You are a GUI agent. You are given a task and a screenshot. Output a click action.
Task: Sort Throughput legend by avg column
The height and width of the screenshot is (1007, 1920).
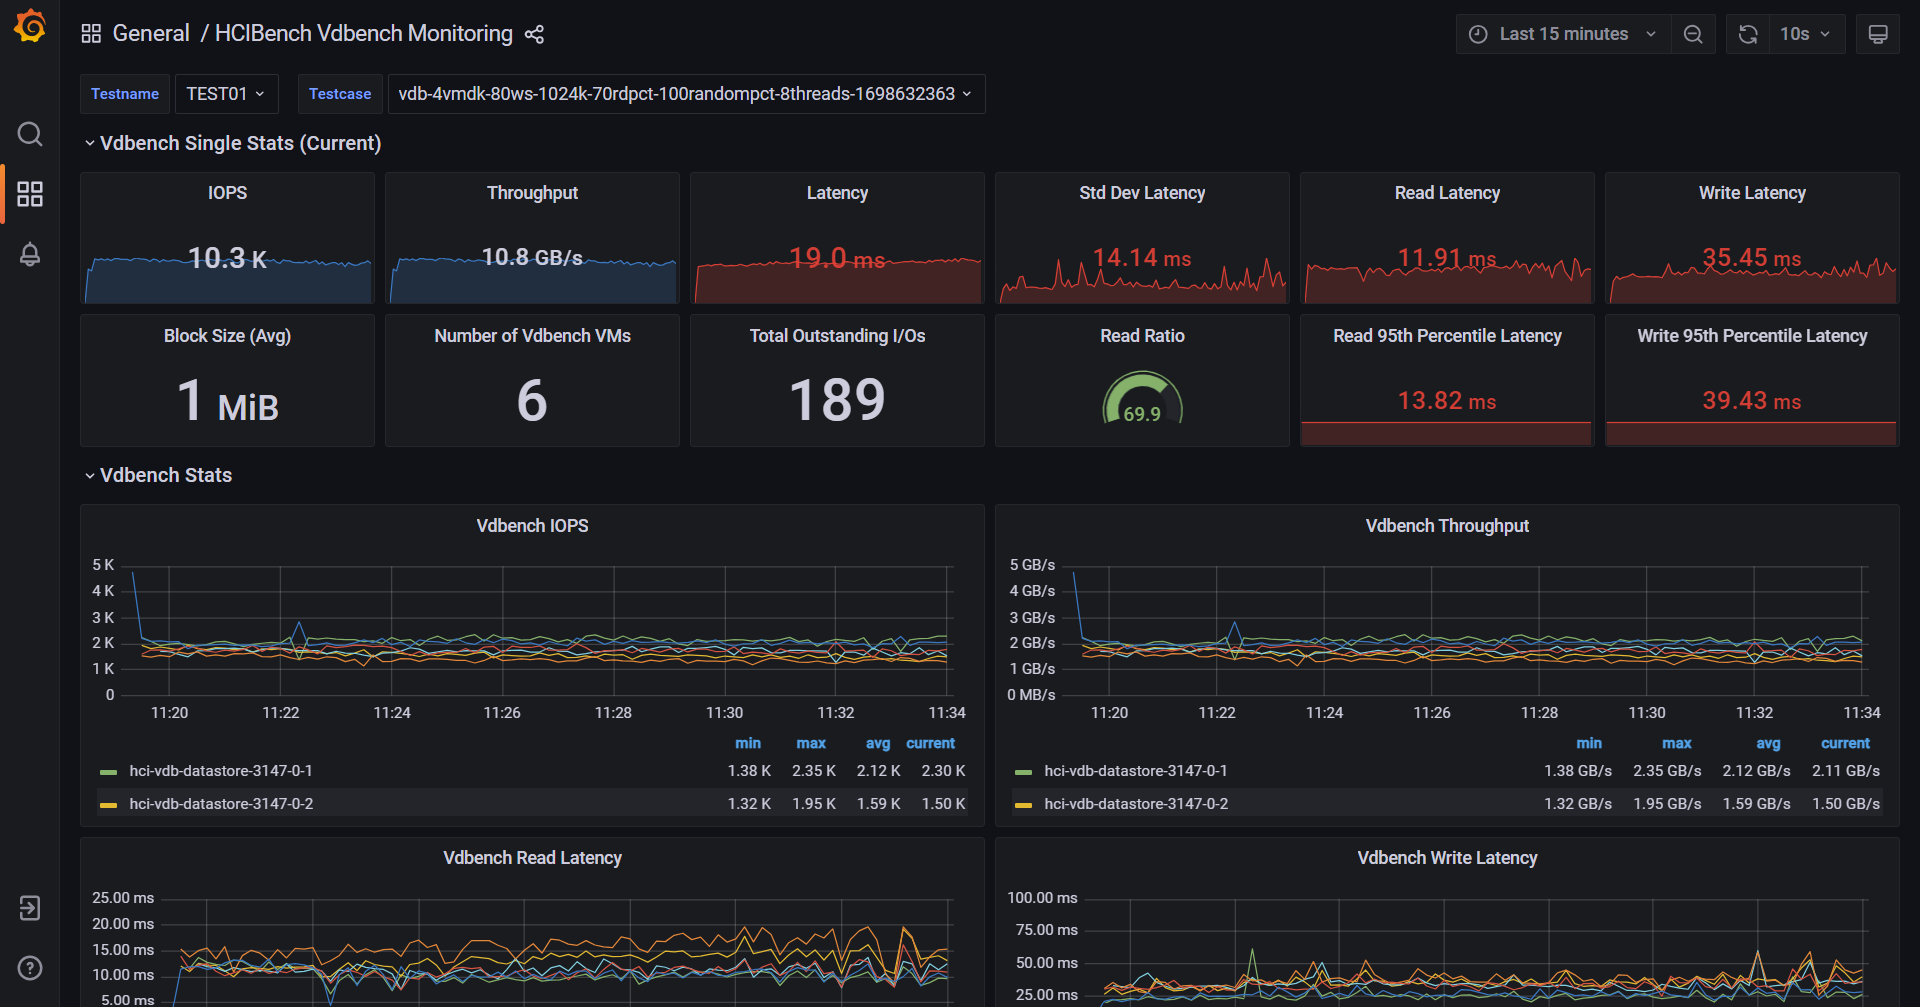point(1768,743)
